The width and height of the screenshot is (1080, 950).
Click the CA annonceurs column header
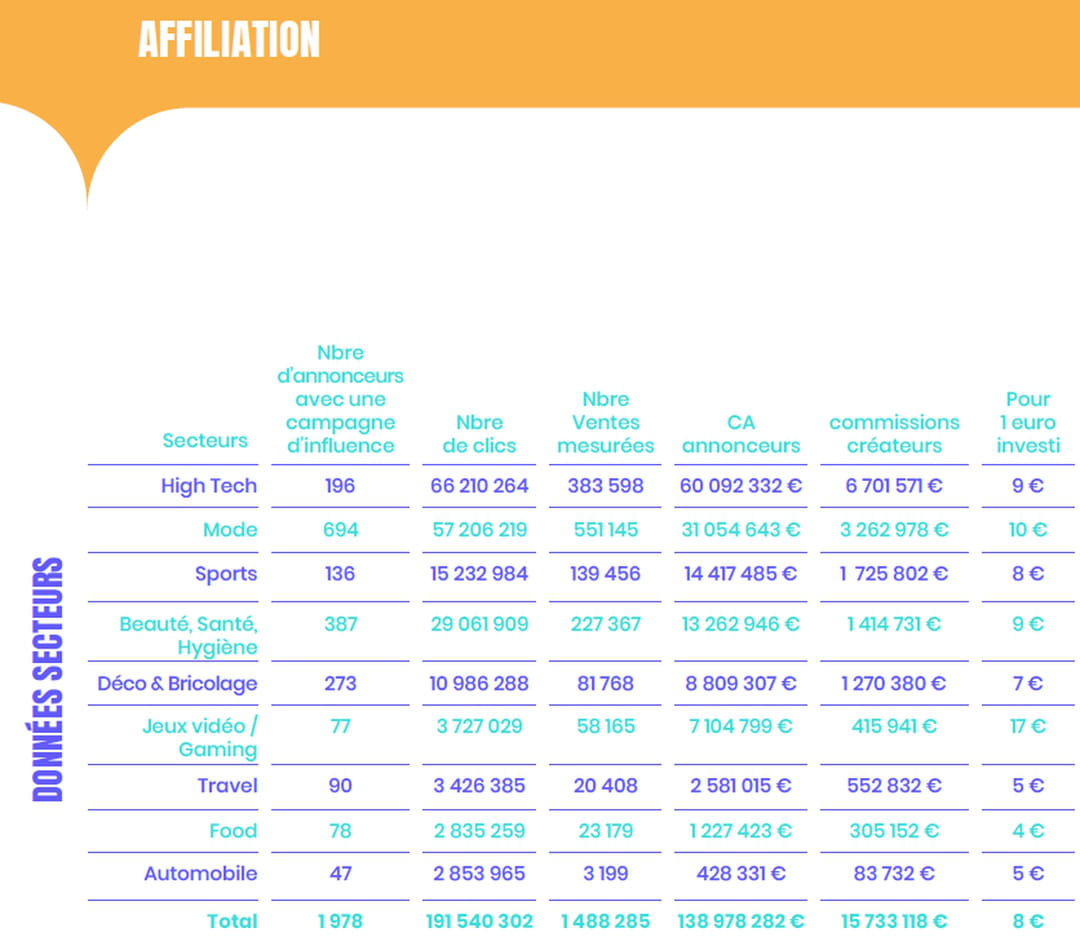click(741, 434)
